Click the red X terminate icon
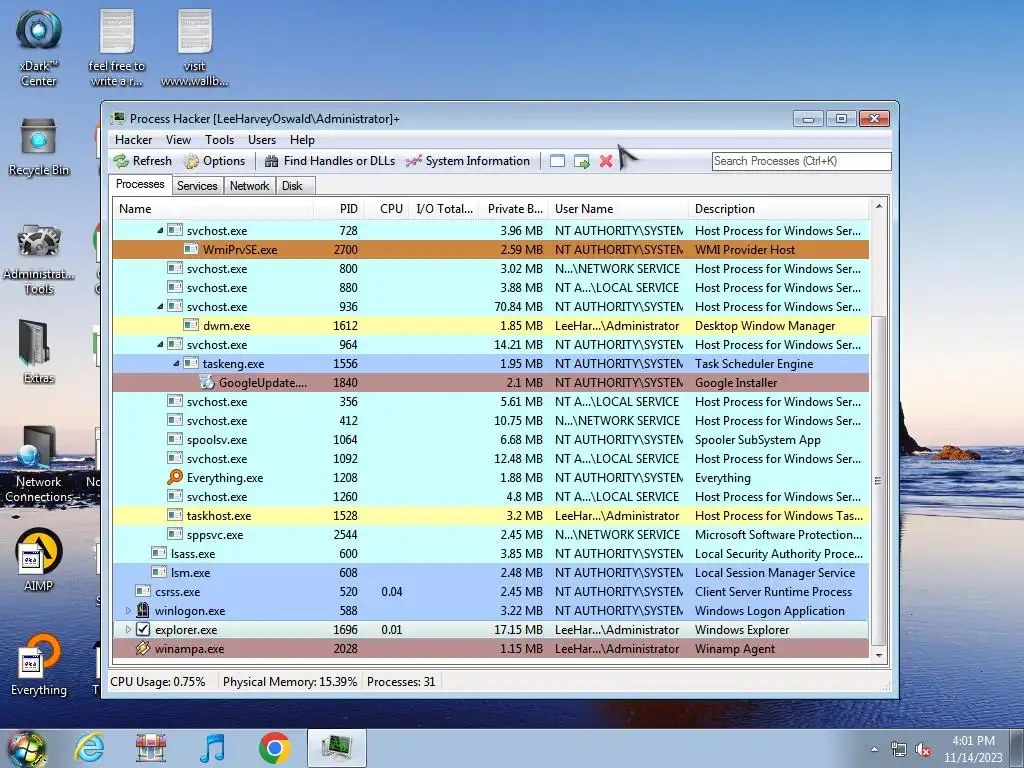The width and height of the screenshot is (1024, 768). point(606,161)
